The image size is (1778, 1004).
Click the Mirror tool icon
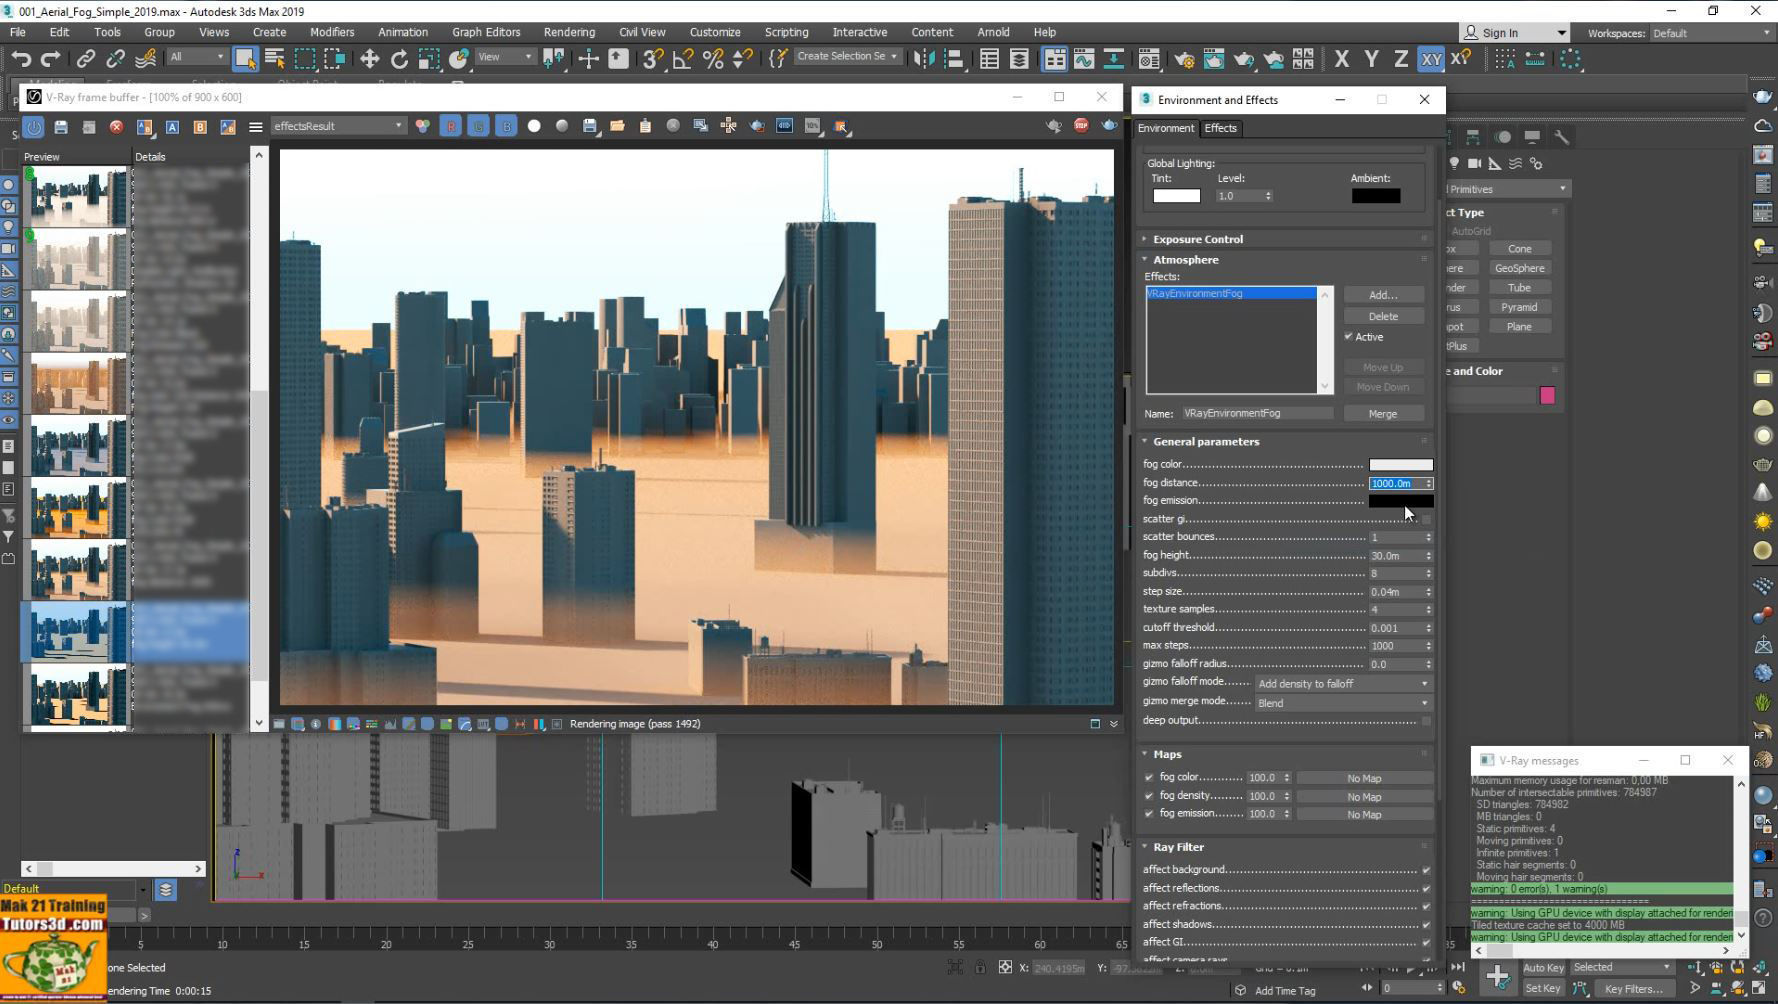(x=924, y=59)
